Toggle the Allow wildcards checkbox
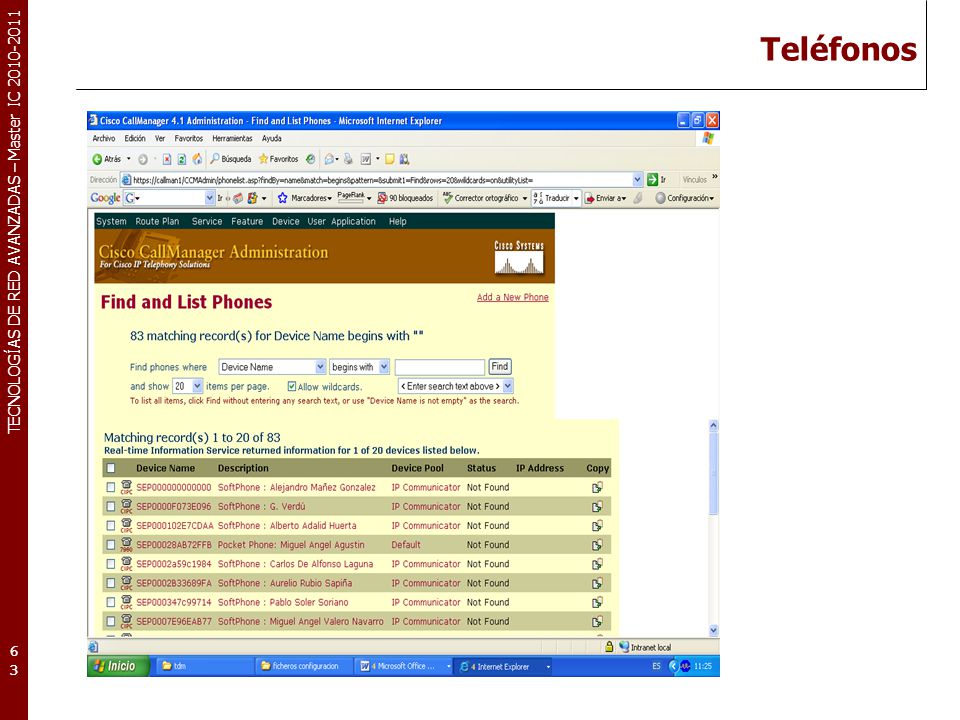The image size is (960, 720). 292,386
